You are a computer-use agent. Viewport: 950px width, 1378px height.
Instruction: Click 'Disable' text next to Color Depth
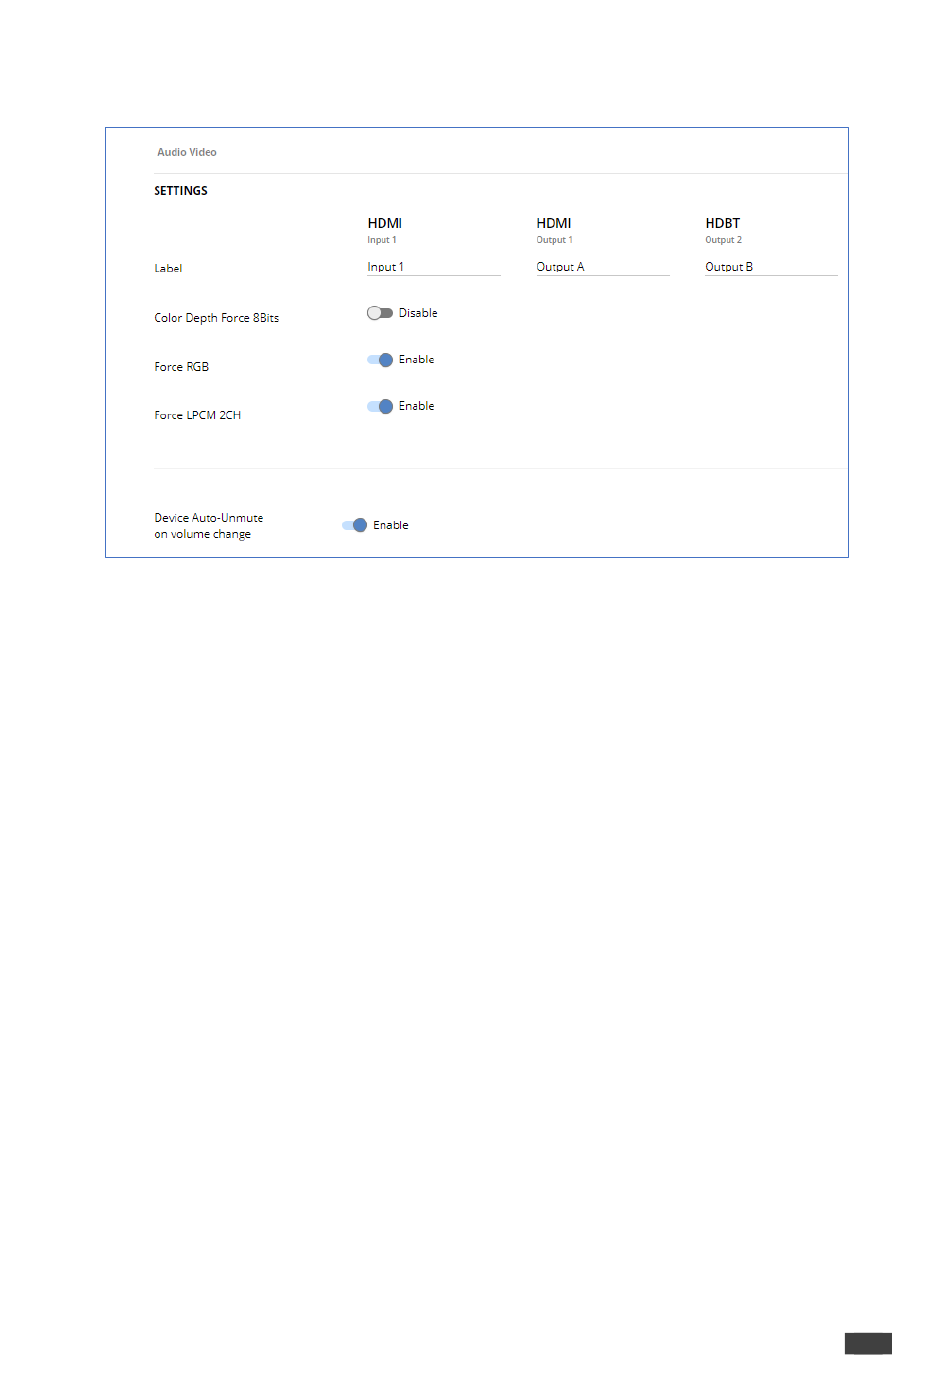(418, 313)
